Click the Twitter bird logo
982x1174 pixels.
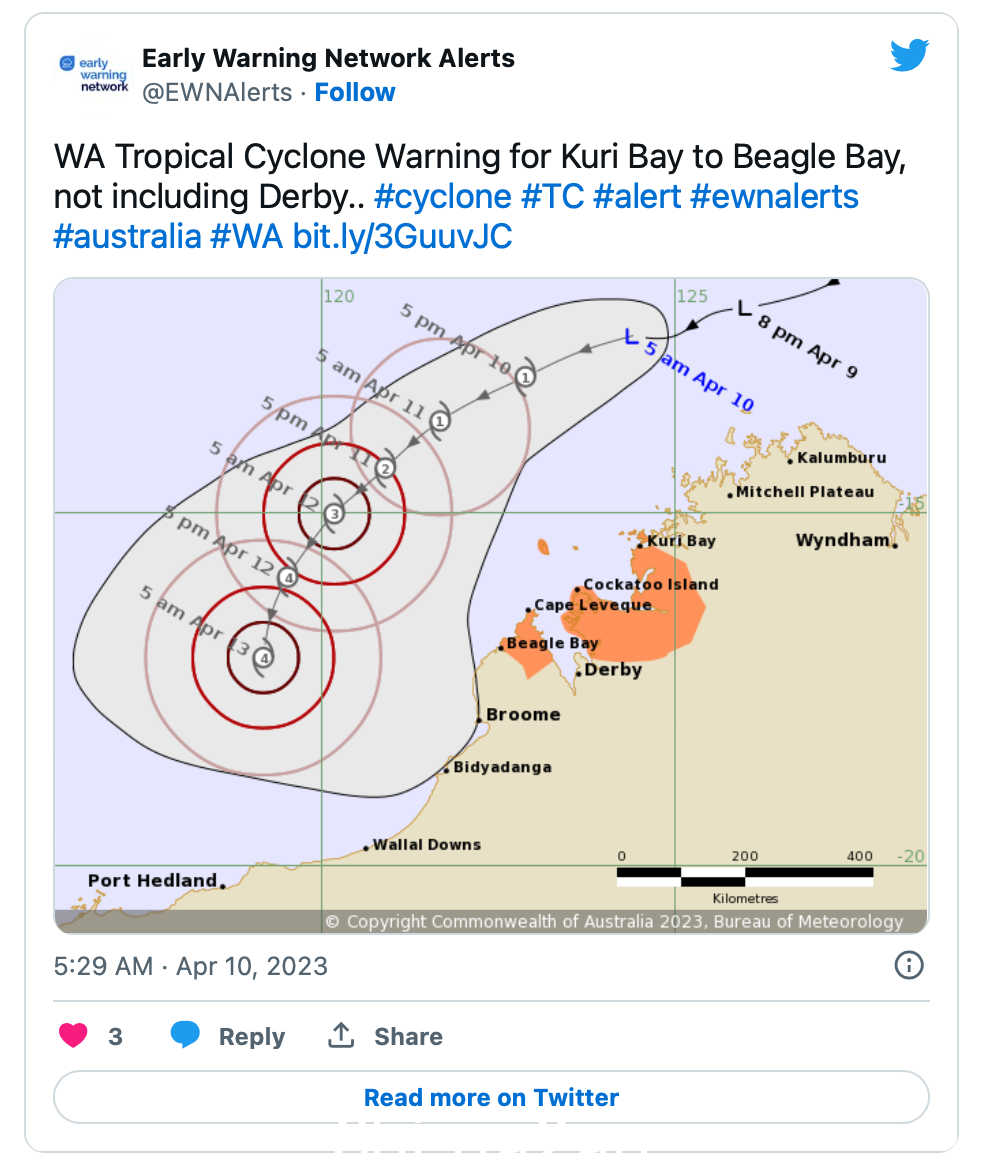click(909, 55)
